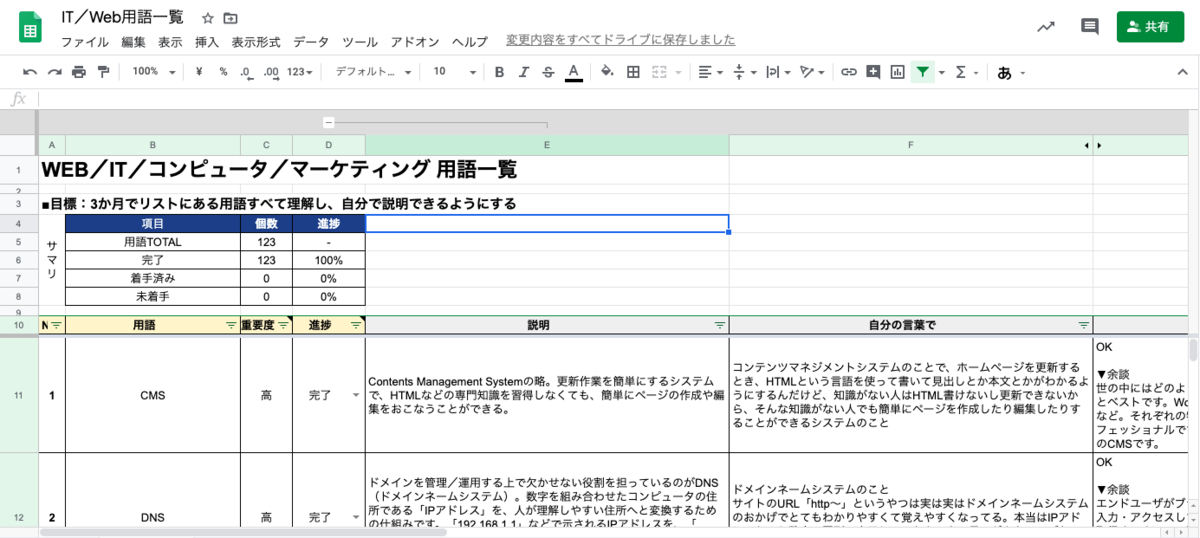The width and height of the screenshot is (1200, 538).
Task: Open the text color picker (underlined A)
Action: click(573, 72)
